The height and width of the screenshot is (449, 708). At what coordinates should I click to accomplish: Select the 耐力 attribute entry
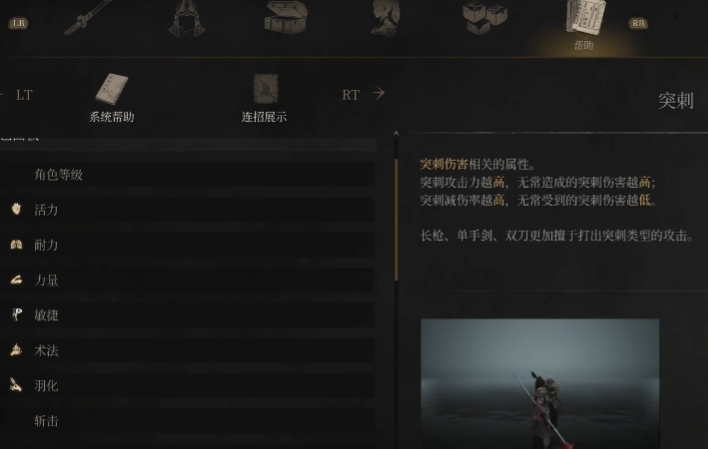coord(187,245)
